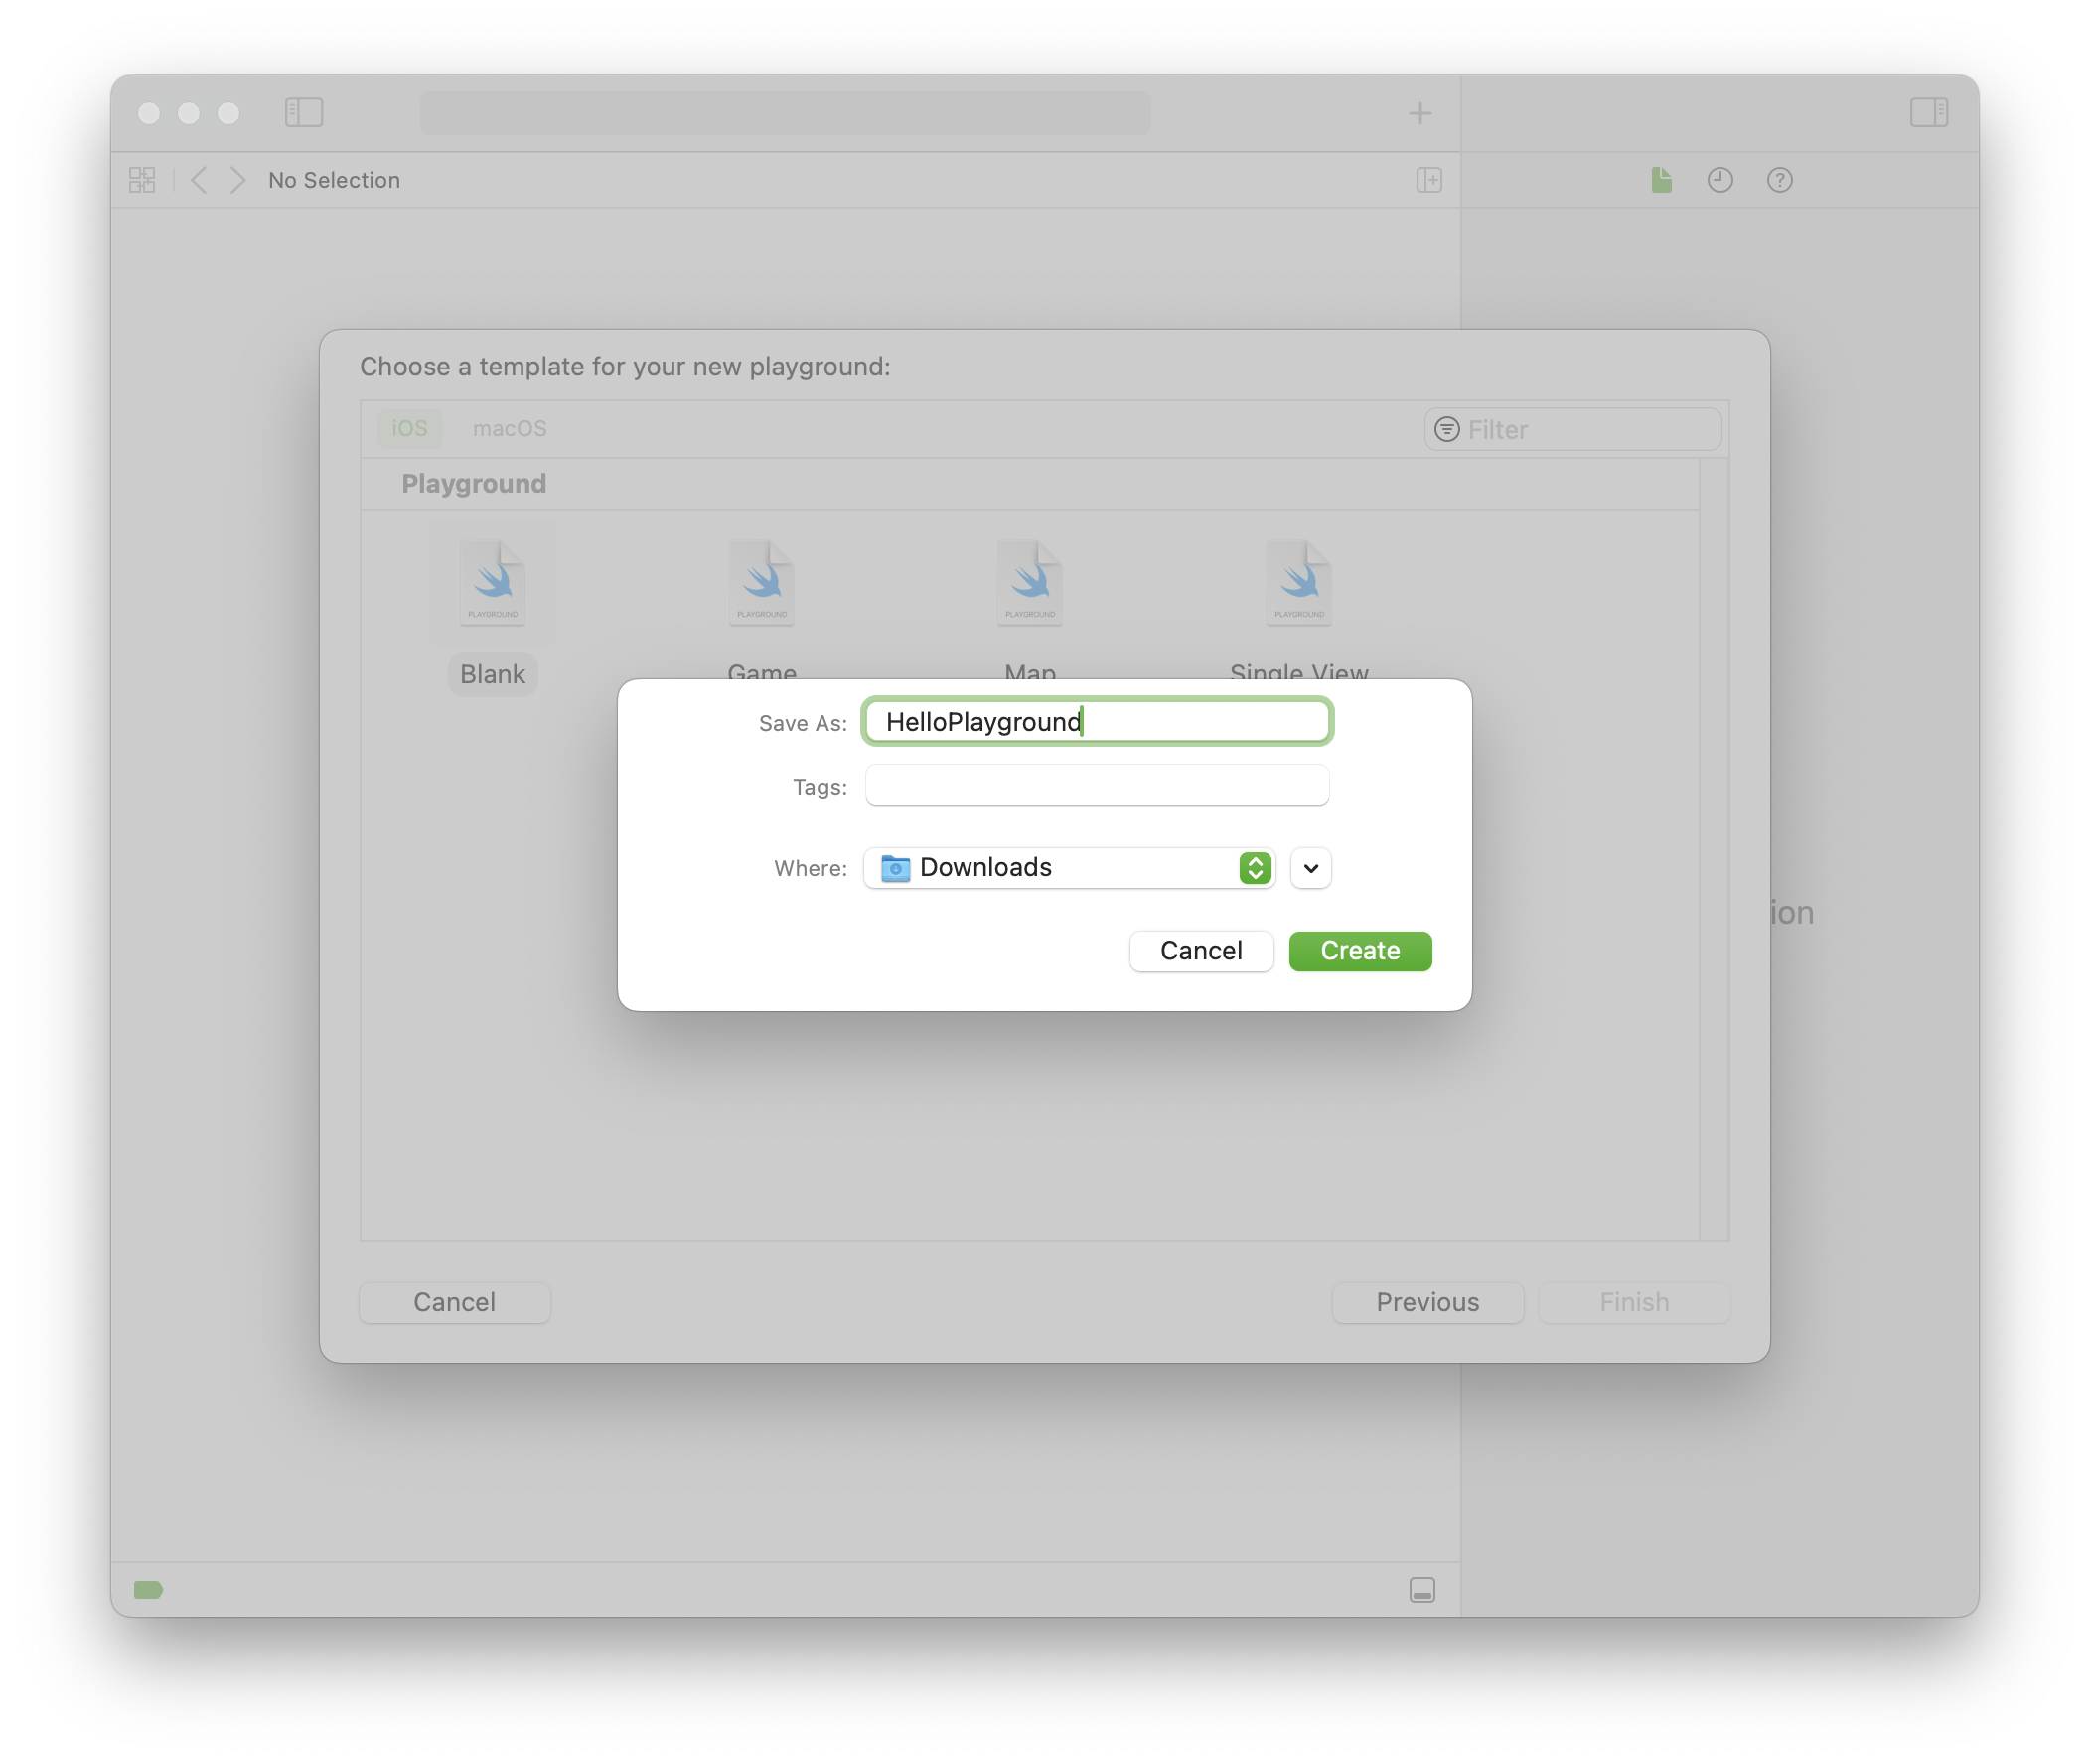Toggle the left navigator sidebar icon
The height and width of the screenshot is (1764, 2090).
tap(304, 112)
